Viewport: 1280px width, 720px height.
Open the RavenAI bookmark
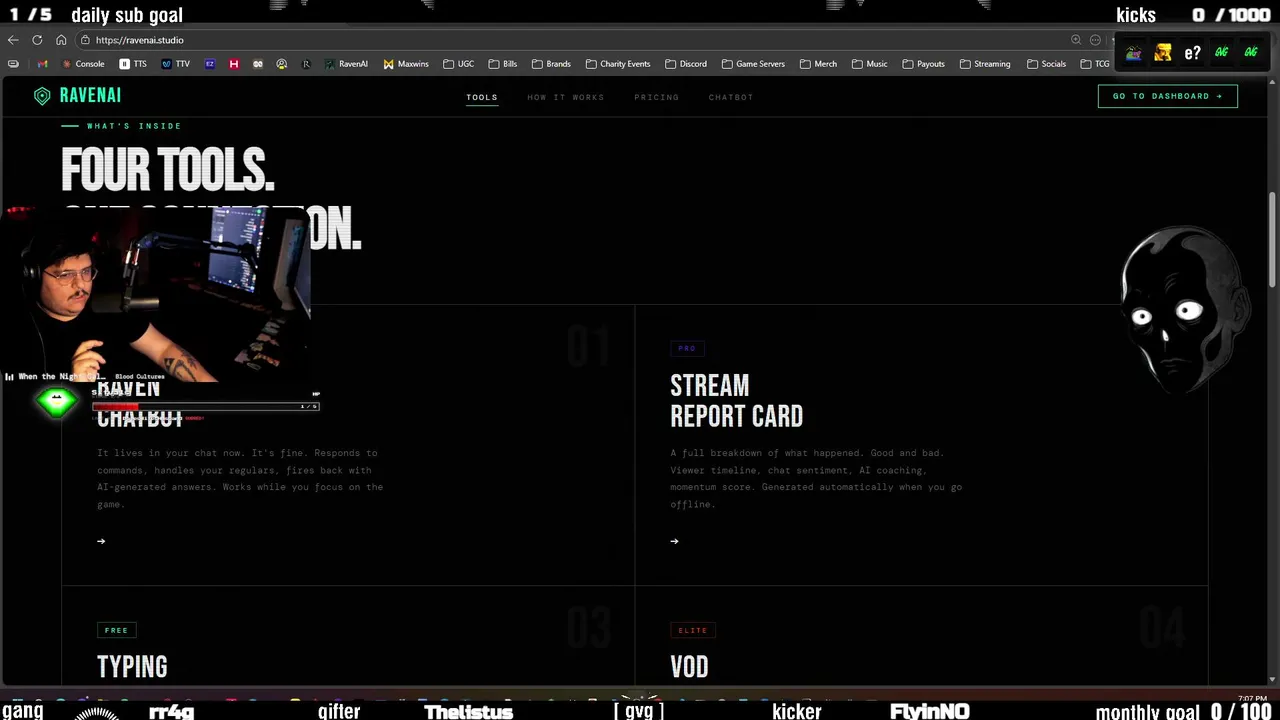(x=346, y=64)
